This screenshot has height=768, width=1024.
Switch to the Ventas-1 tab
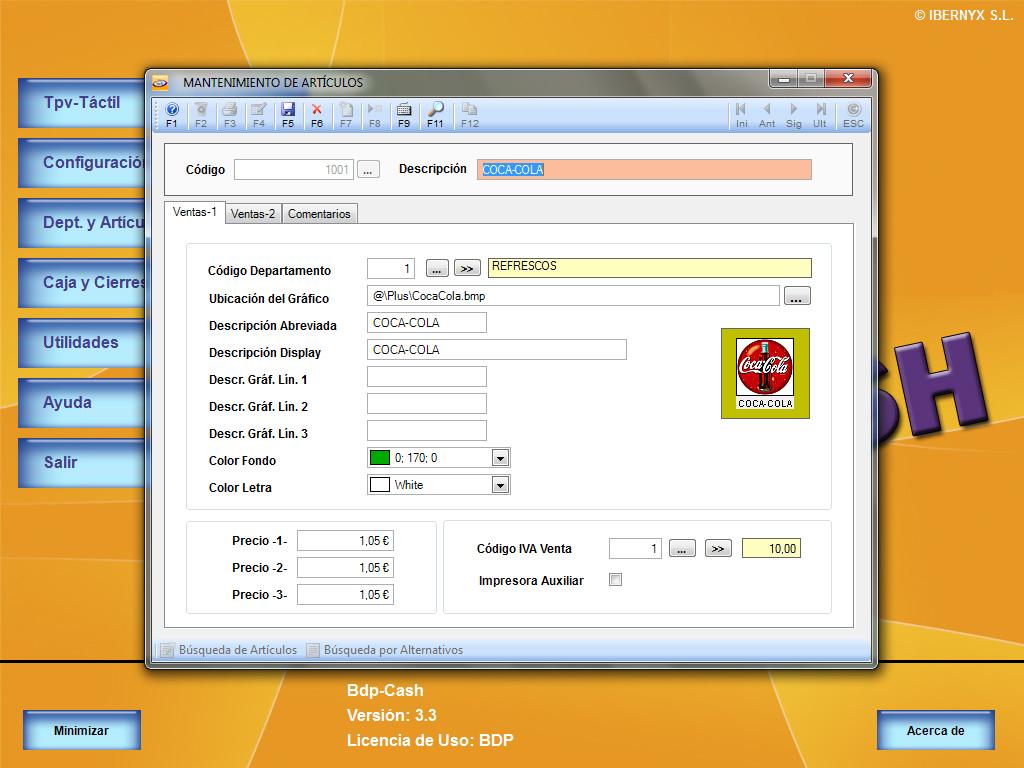(195, 212)
